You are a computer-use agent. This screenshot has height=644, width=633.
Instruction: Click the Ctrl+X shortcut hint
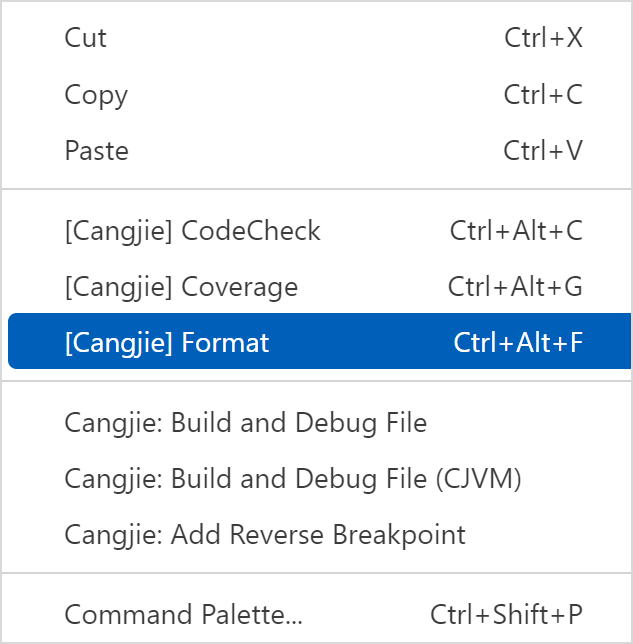click(x=543, y=38)
